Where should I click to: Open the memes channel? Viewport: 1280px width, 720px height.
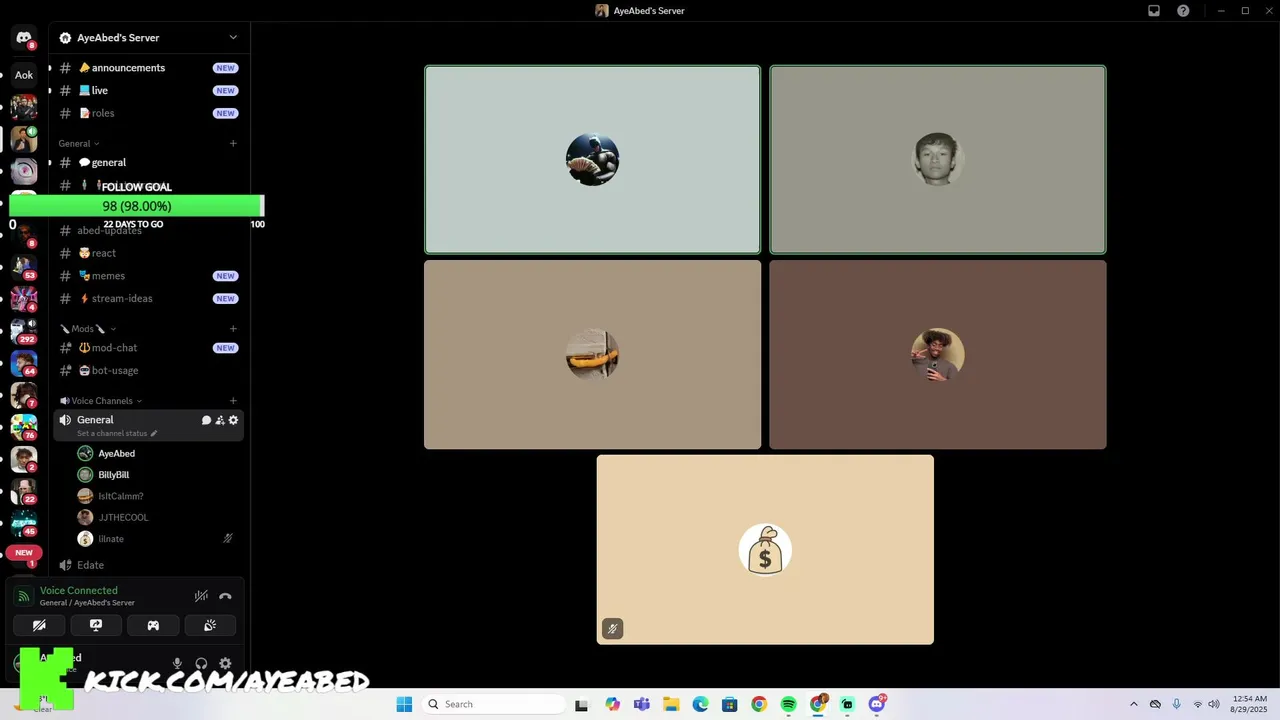point(148,276)
